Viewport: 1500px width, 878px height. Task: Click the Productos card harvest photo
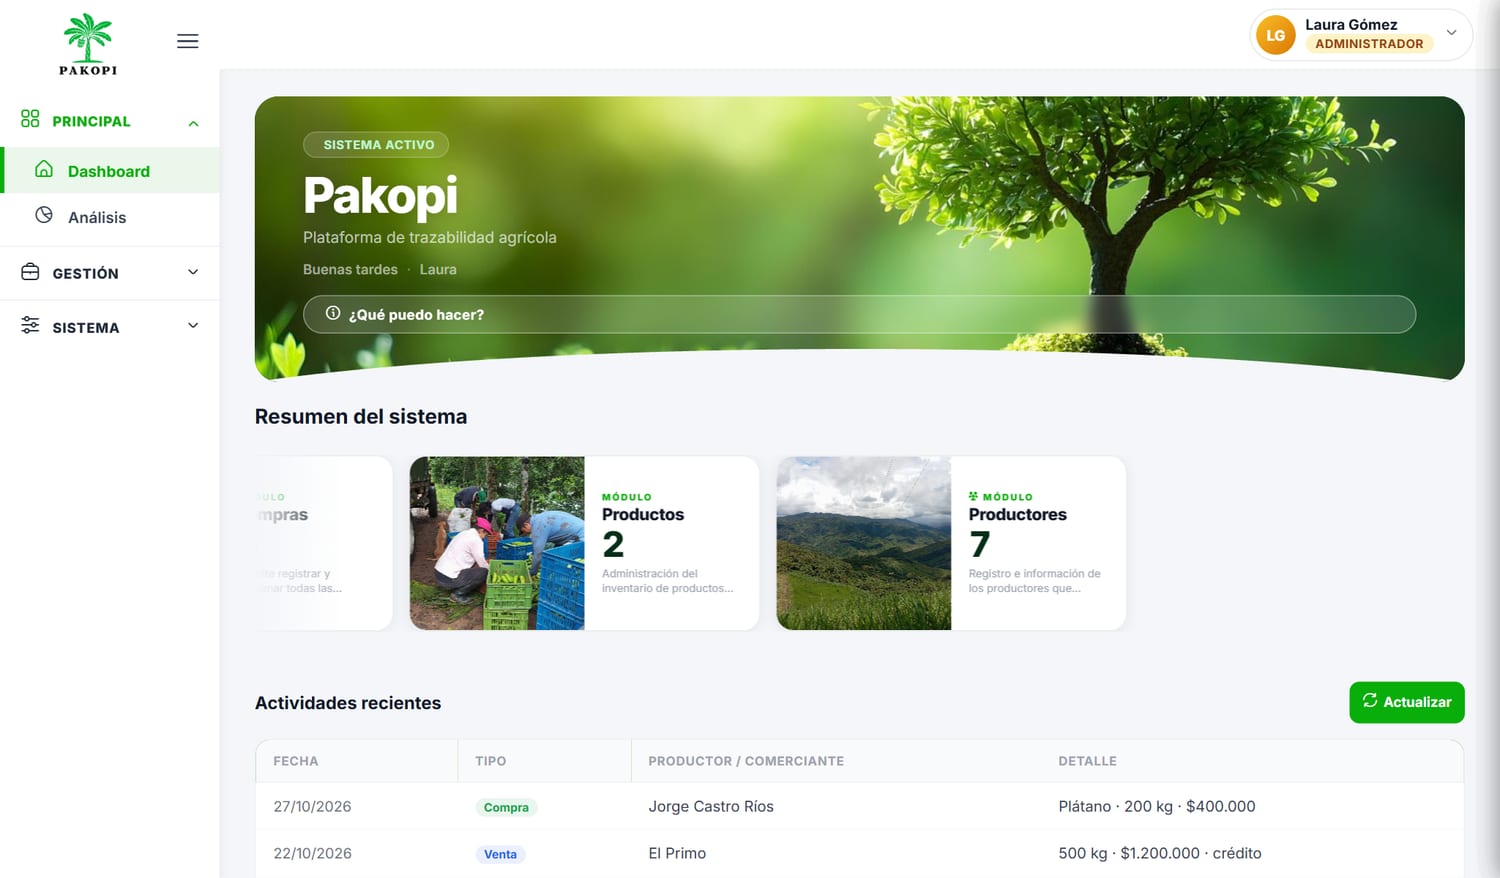coord(497,543)
